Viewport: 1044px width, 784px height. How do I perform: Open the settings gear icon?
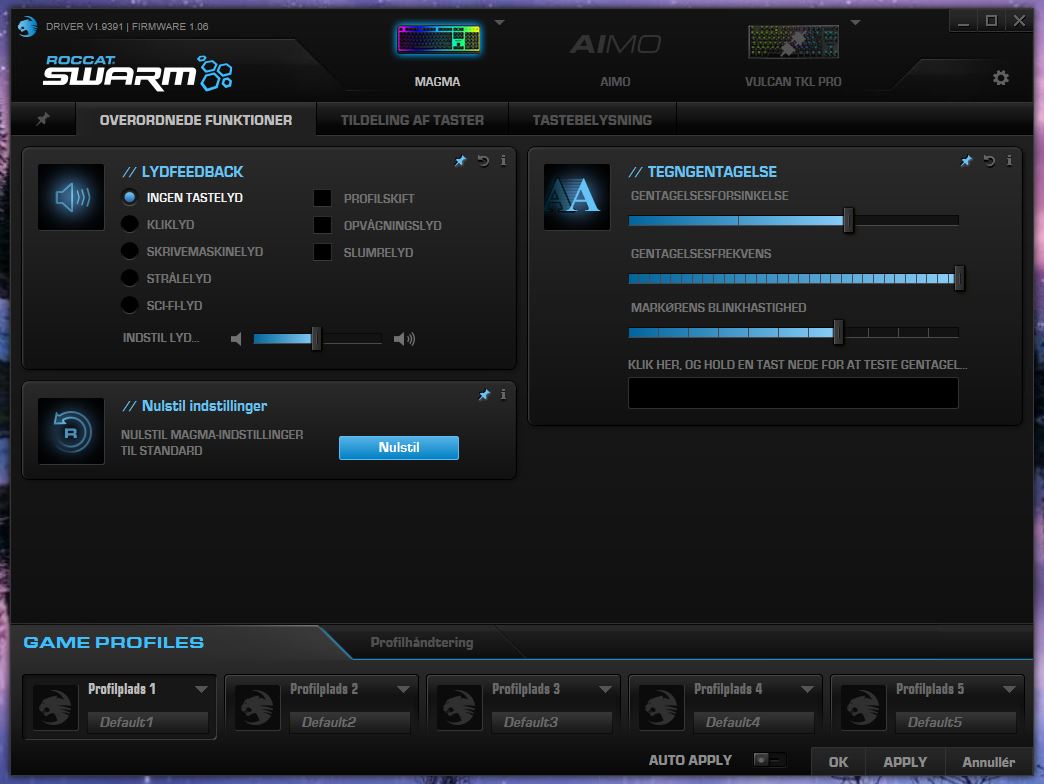(x=1000, y=78)
